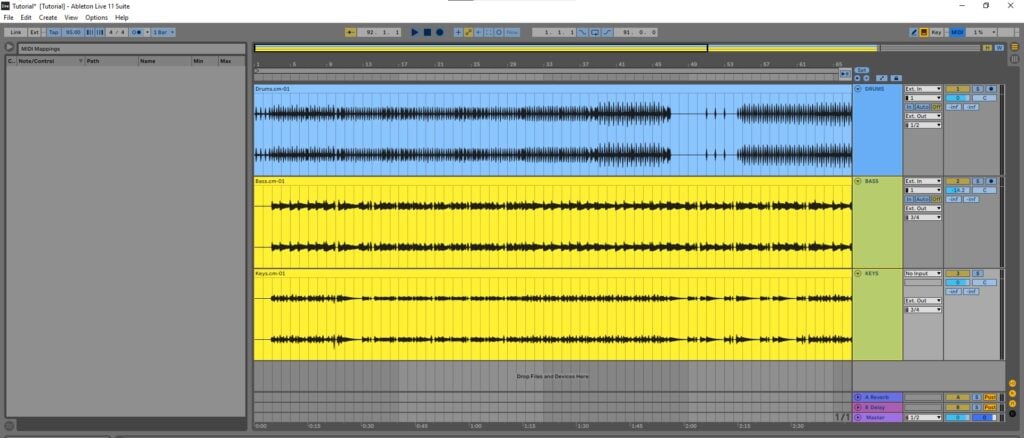Toggle the Arrangement Loop switch
This screenshot has width=1024, height=438.
point(595,32)
